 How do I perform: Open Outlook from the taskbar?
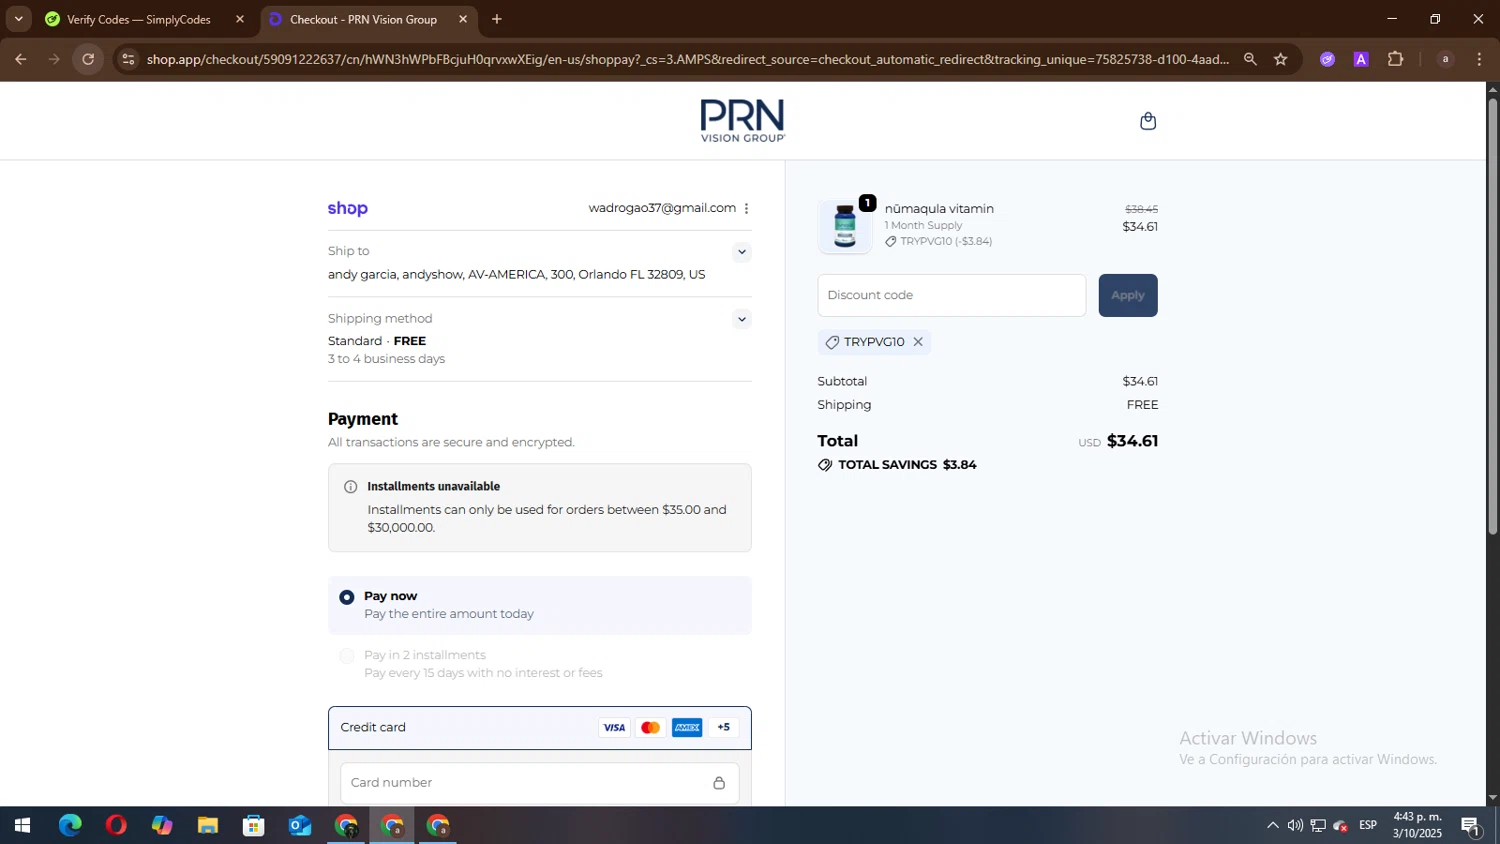[300, 826]
